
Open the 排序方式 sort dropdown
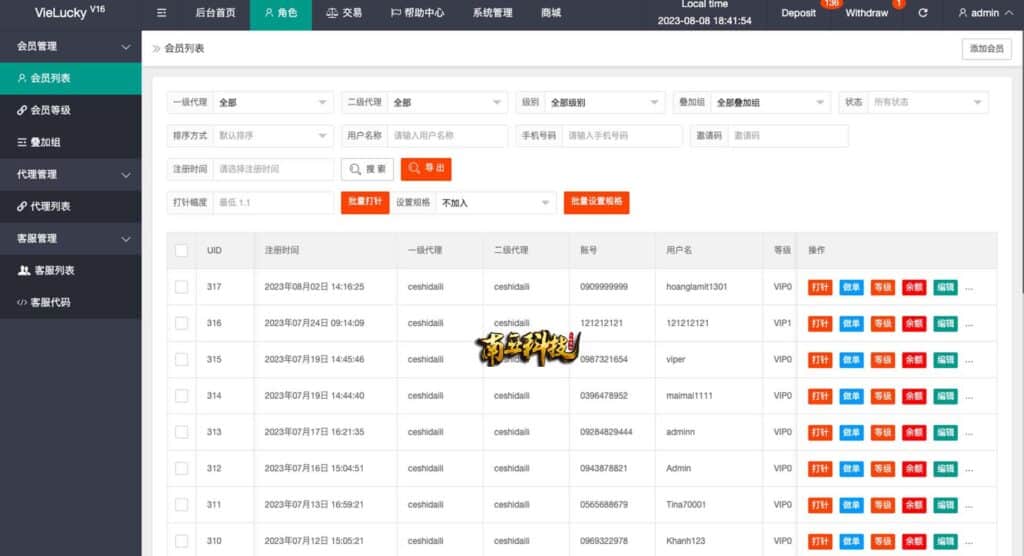272,136
